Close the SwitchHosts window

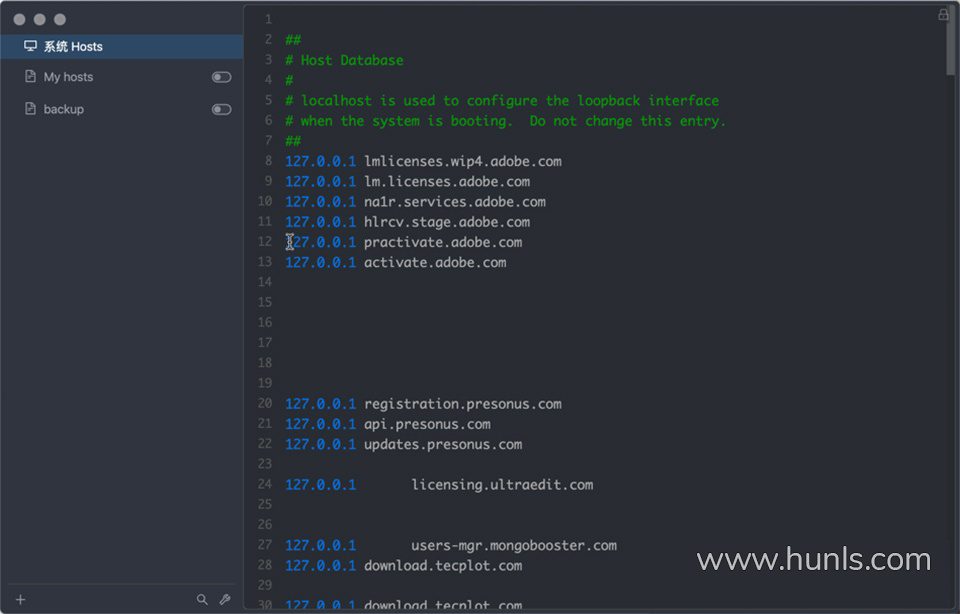[x=19, y=19]
